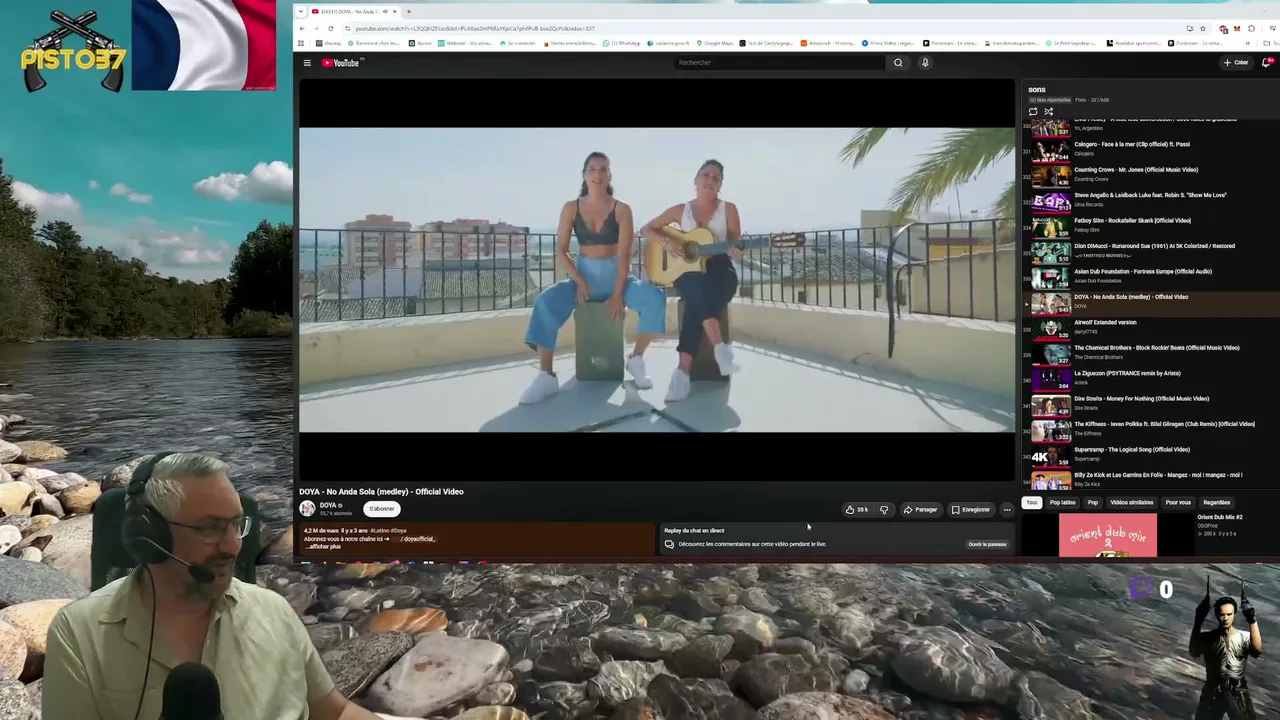The width and height of the screenshot is (1280, 720).
Task: Open a new browser tab
Action: point(408,12)
